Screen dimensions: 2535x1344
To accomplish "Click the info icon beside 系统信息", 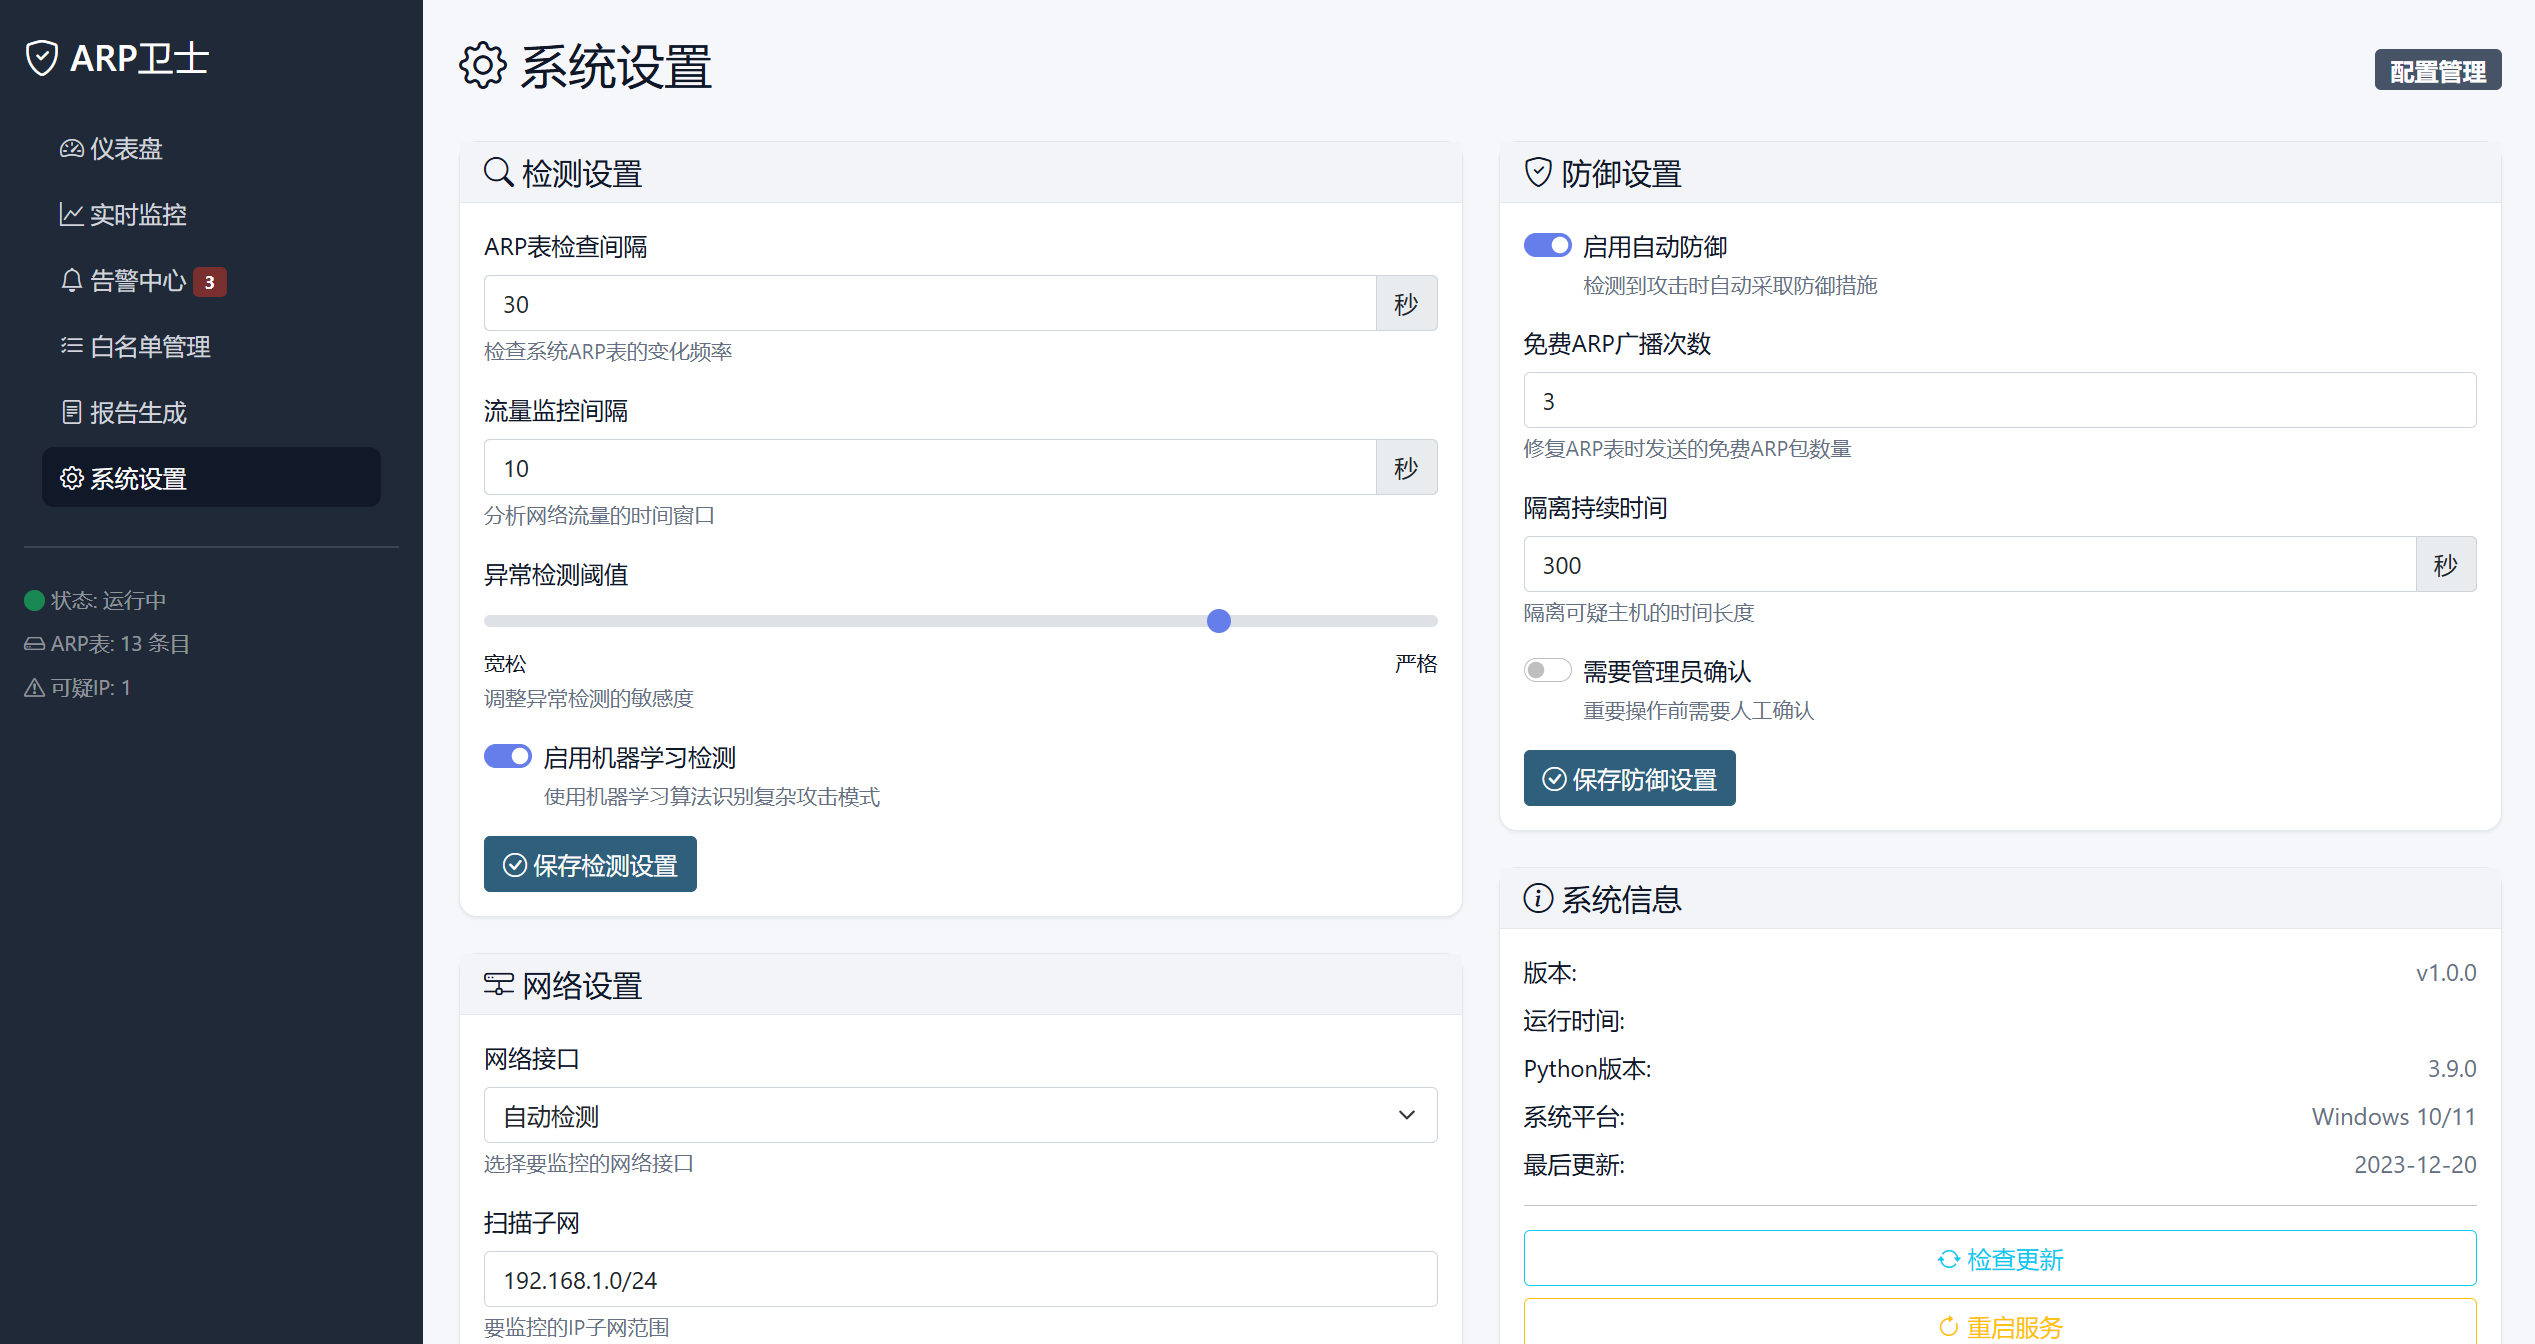I will [1538, 899].
